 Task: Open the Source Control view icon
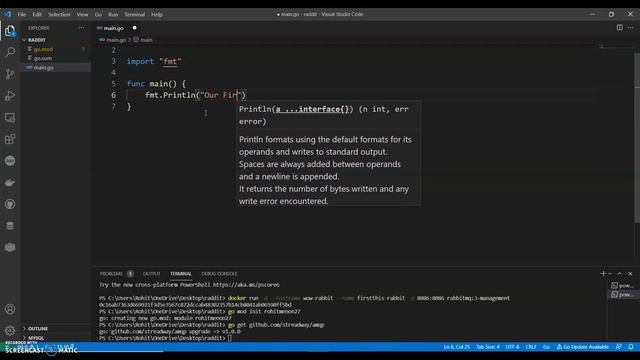tap(10, 74)
